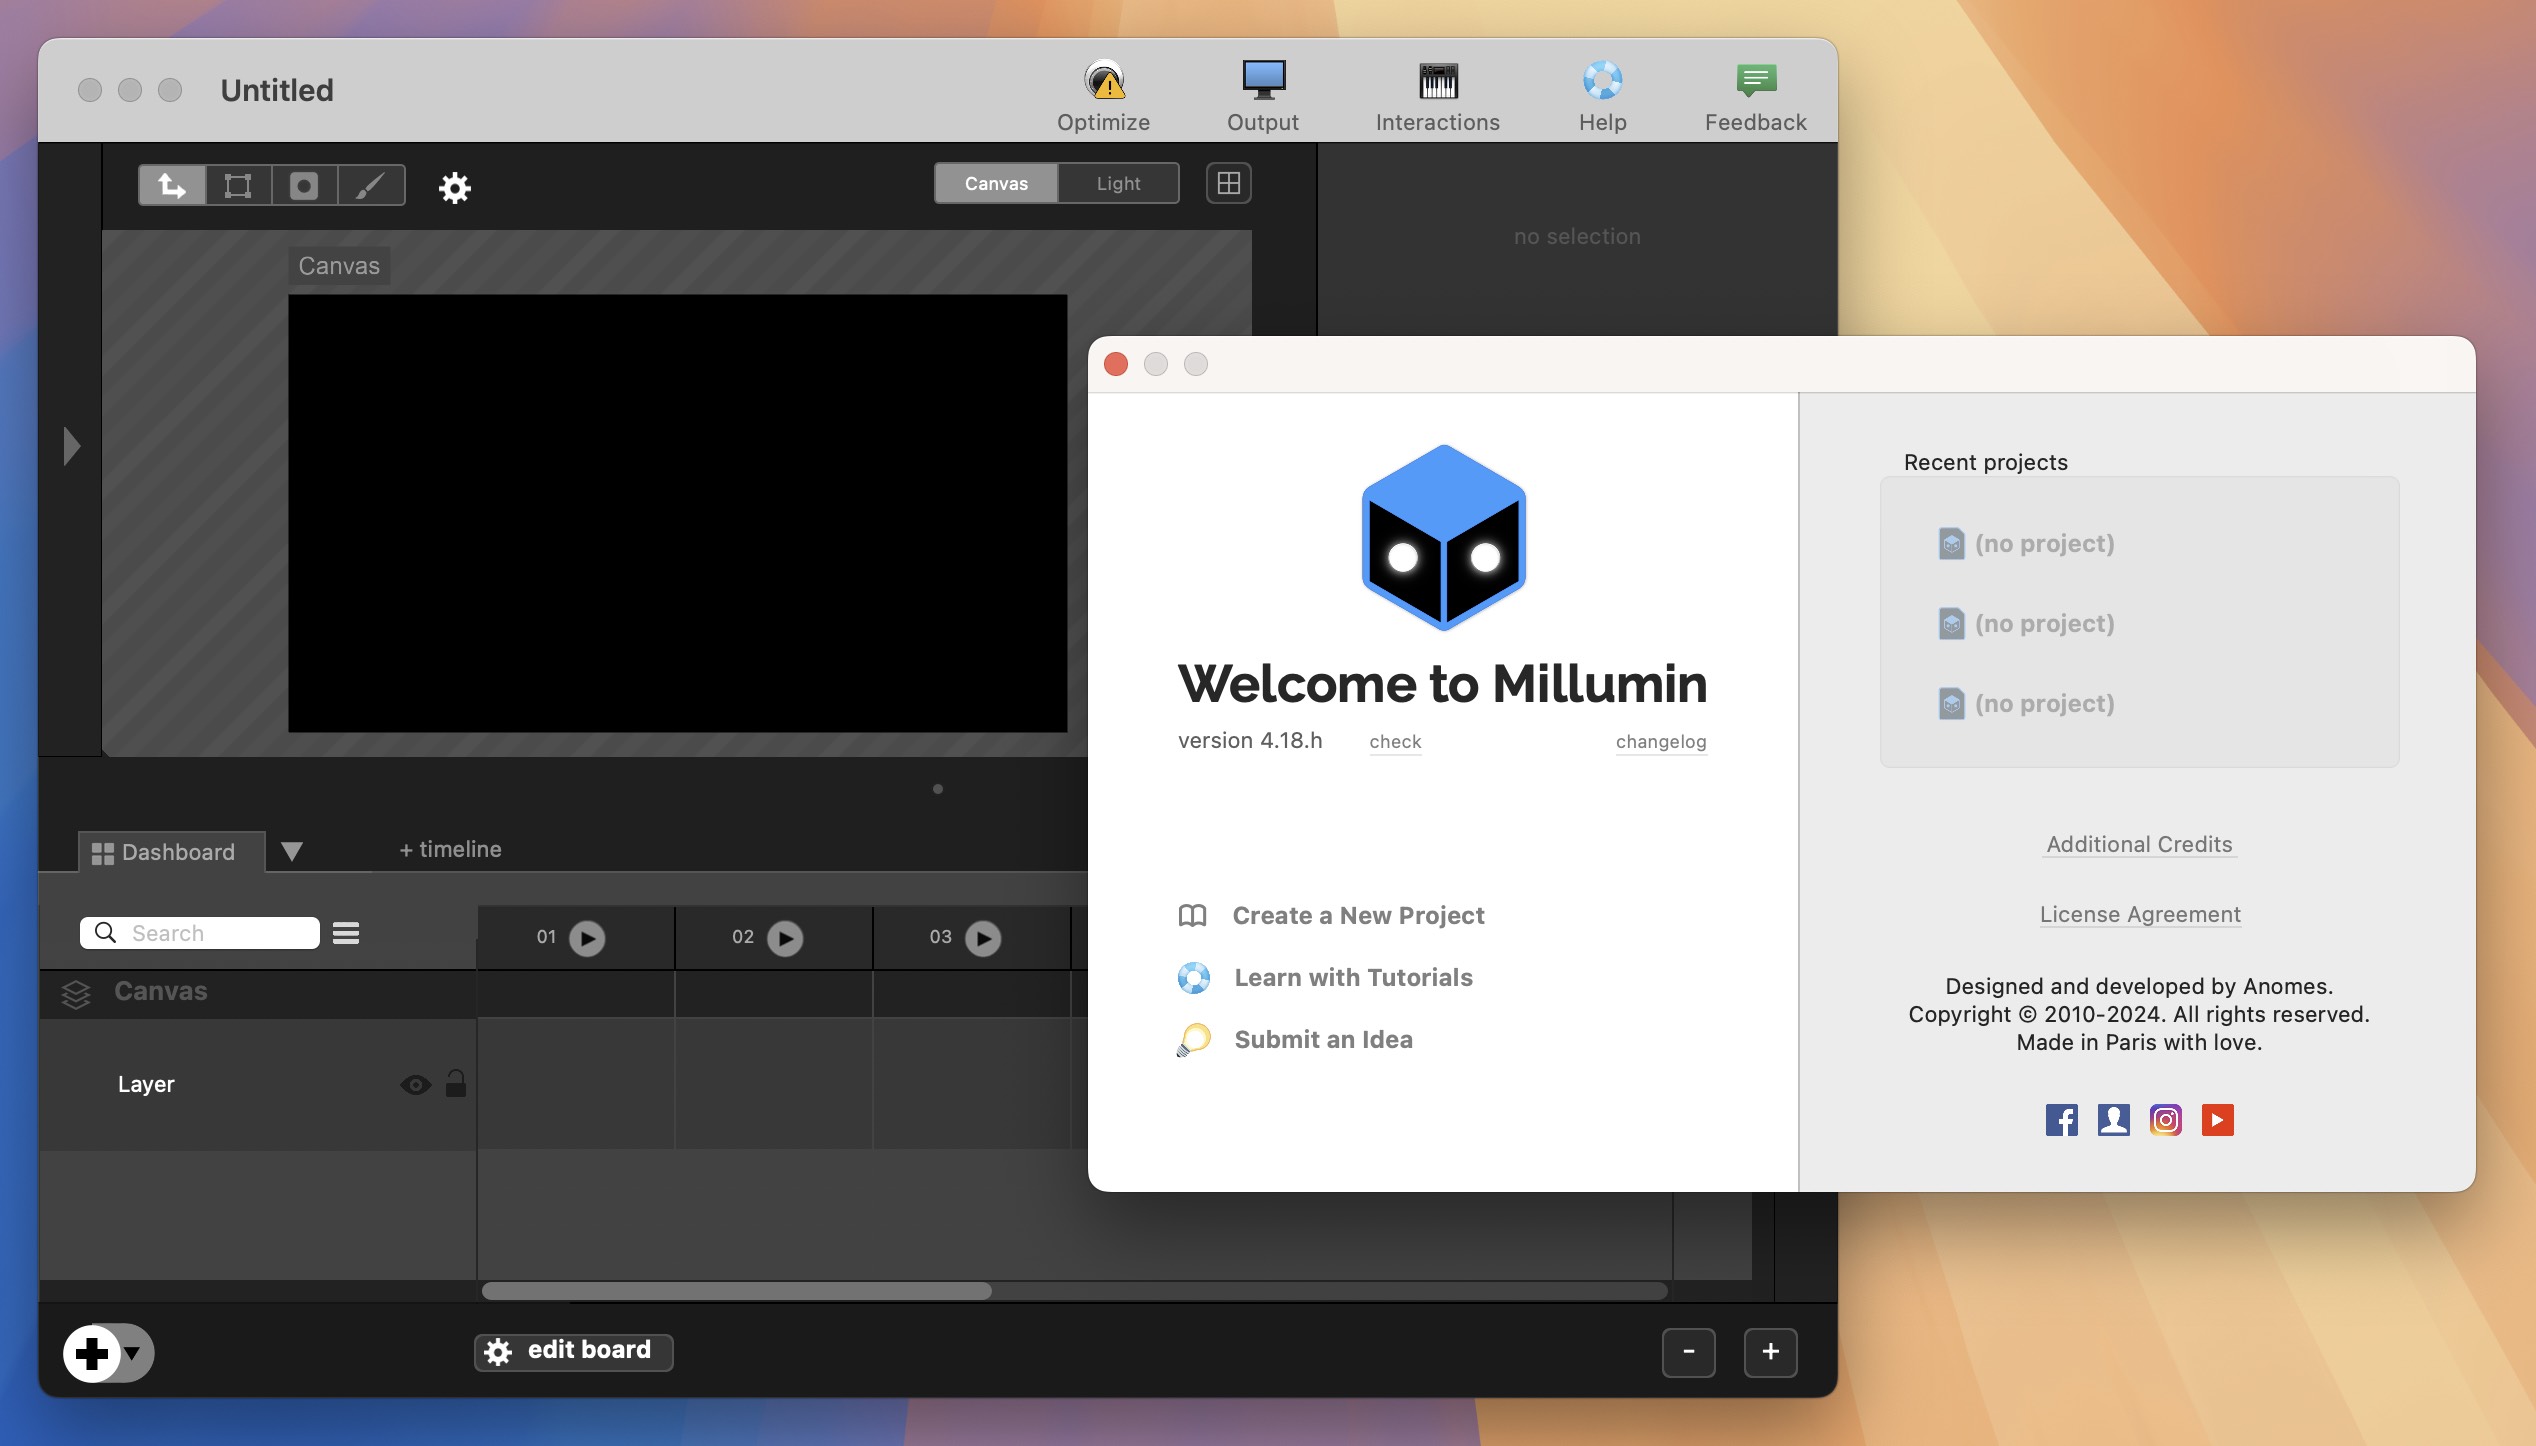Toggle Light view mode

(x=1118, y=181)
